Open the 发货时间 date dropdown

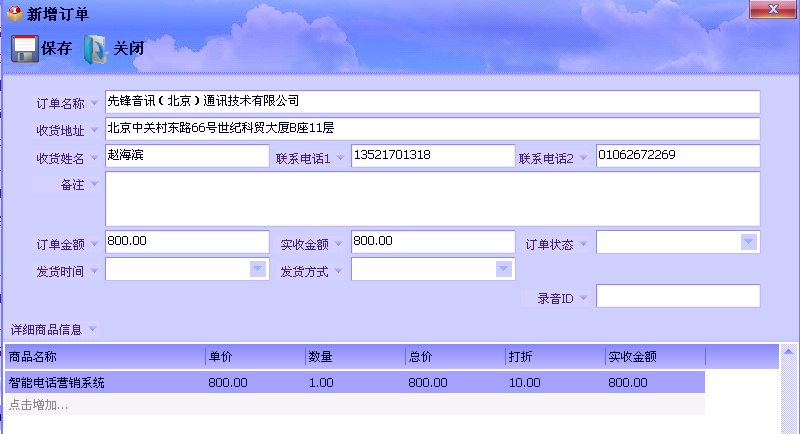click(x=258, y=268)
